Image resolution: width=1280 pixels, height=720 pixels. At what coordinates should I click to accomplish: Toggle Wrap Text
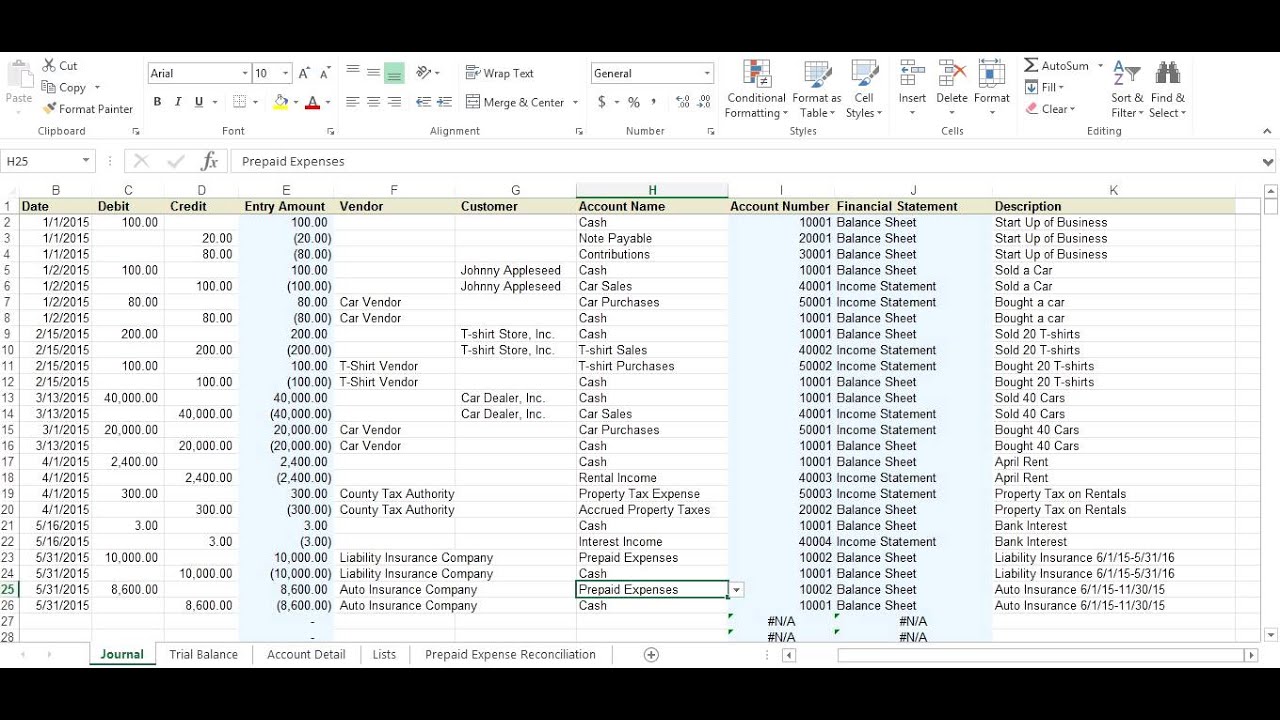500,73
